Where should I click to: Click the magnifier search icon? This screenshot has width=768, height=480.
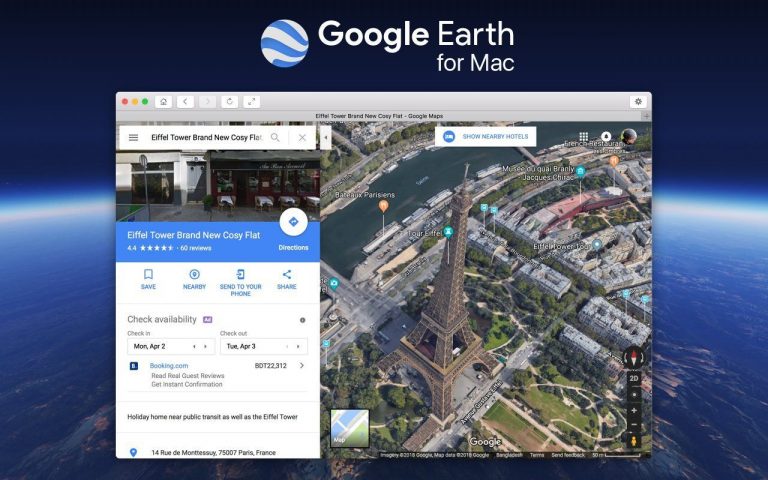click(x=275, y=138)
